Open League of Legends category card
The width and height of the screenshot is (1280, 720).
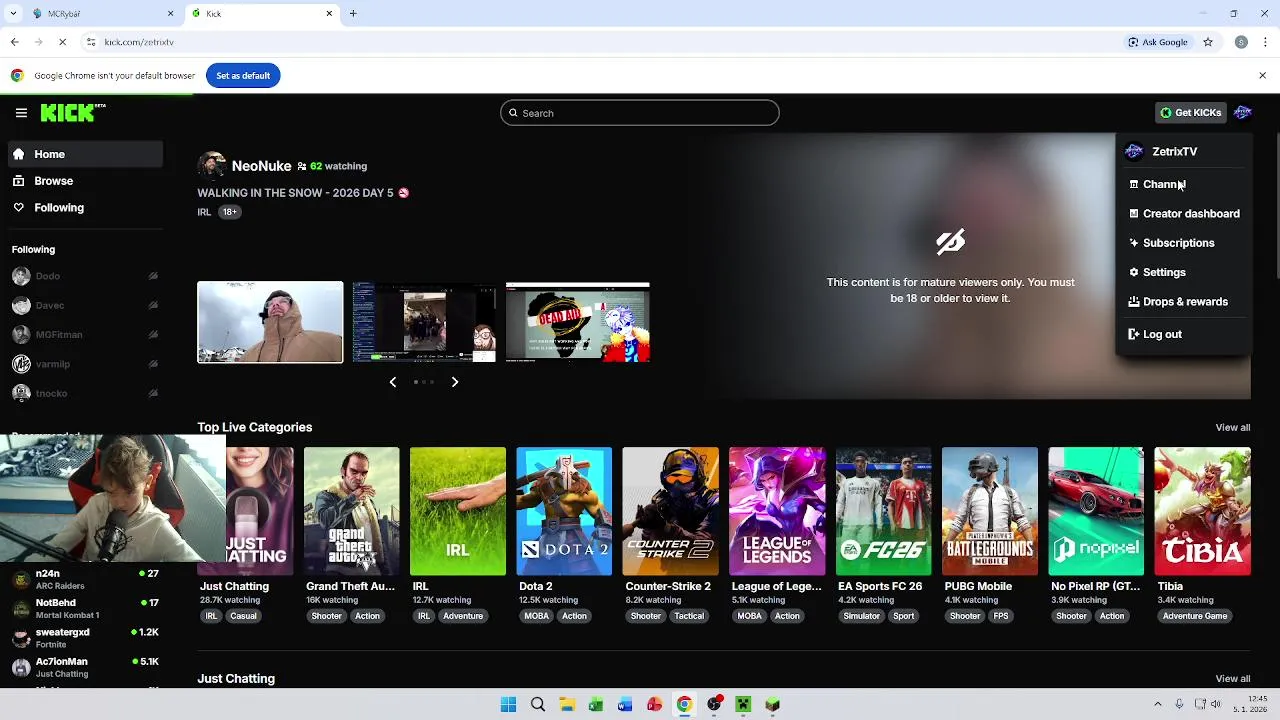(777, 511)
